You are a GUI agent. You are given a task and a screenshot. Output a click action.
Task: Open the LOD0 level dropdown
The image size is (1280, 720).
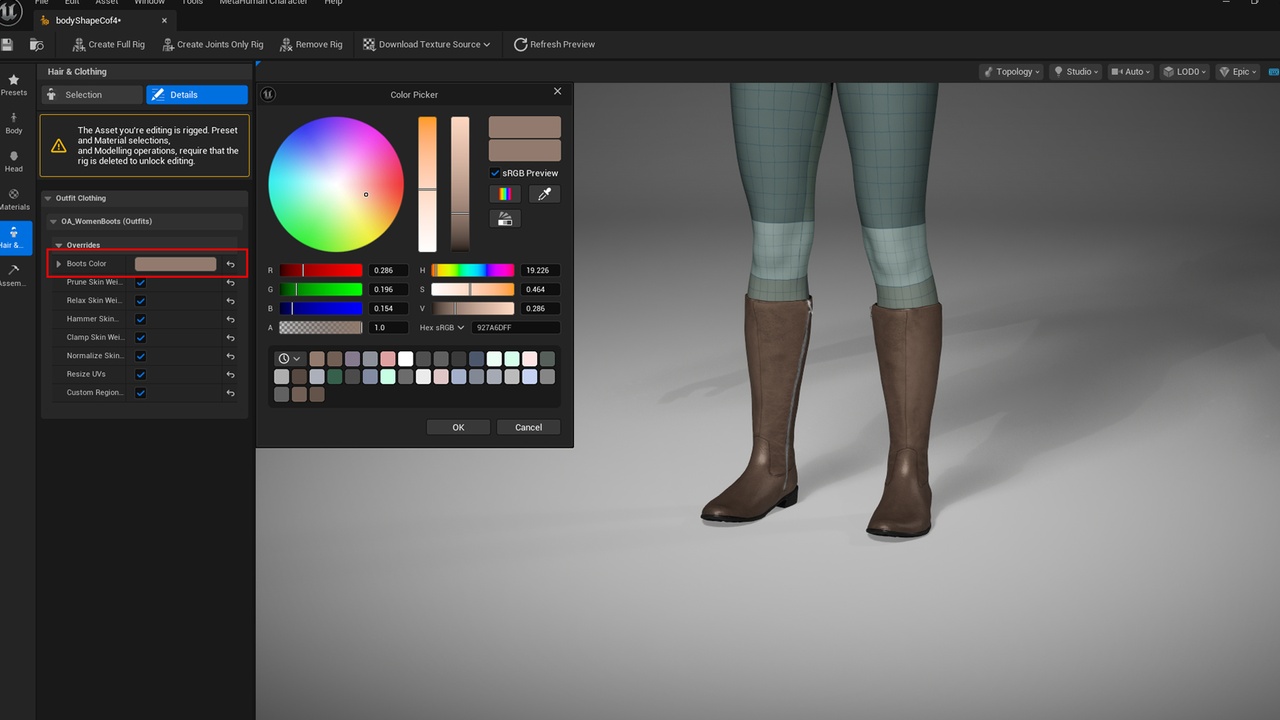1185,72
